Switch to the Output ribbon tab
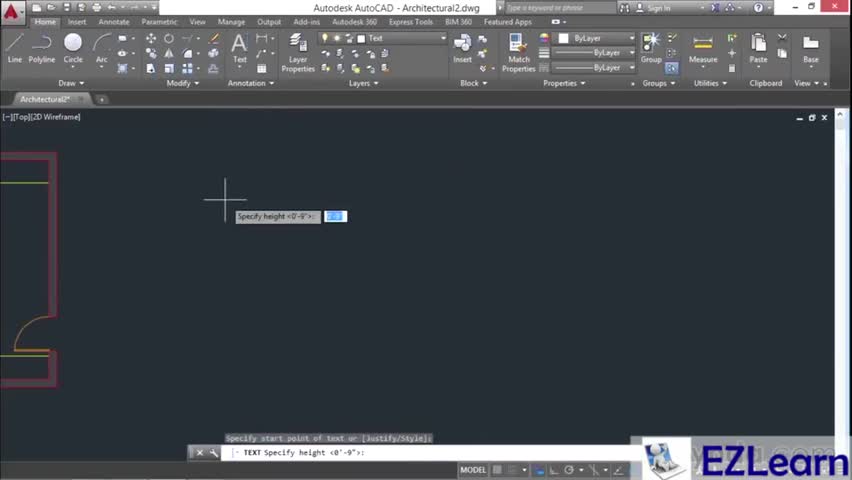852x480 pixels. tap(269, 22)
